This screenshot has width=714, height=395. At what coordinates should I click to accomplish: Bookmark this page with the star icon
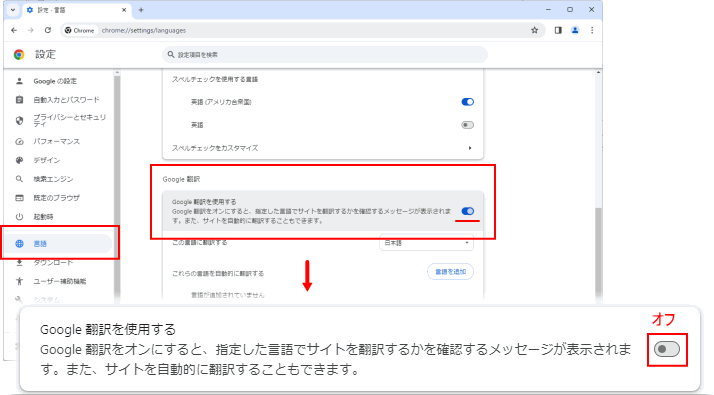535,30
